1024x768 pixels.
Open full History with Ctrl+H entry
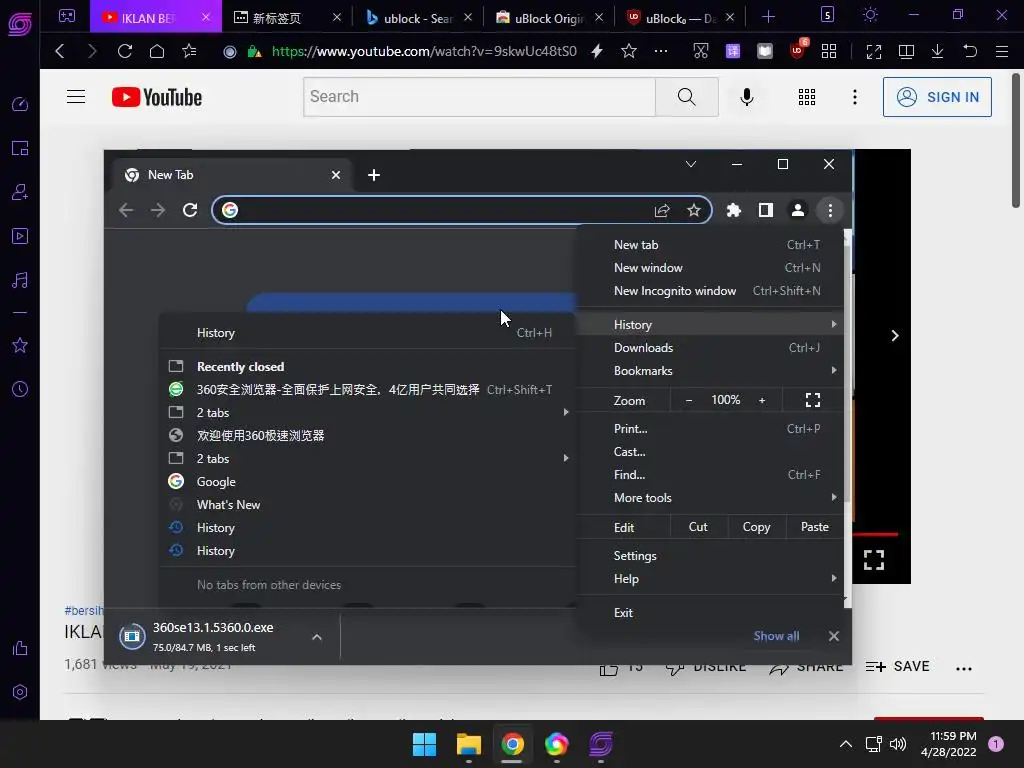(x=368, y=333)
